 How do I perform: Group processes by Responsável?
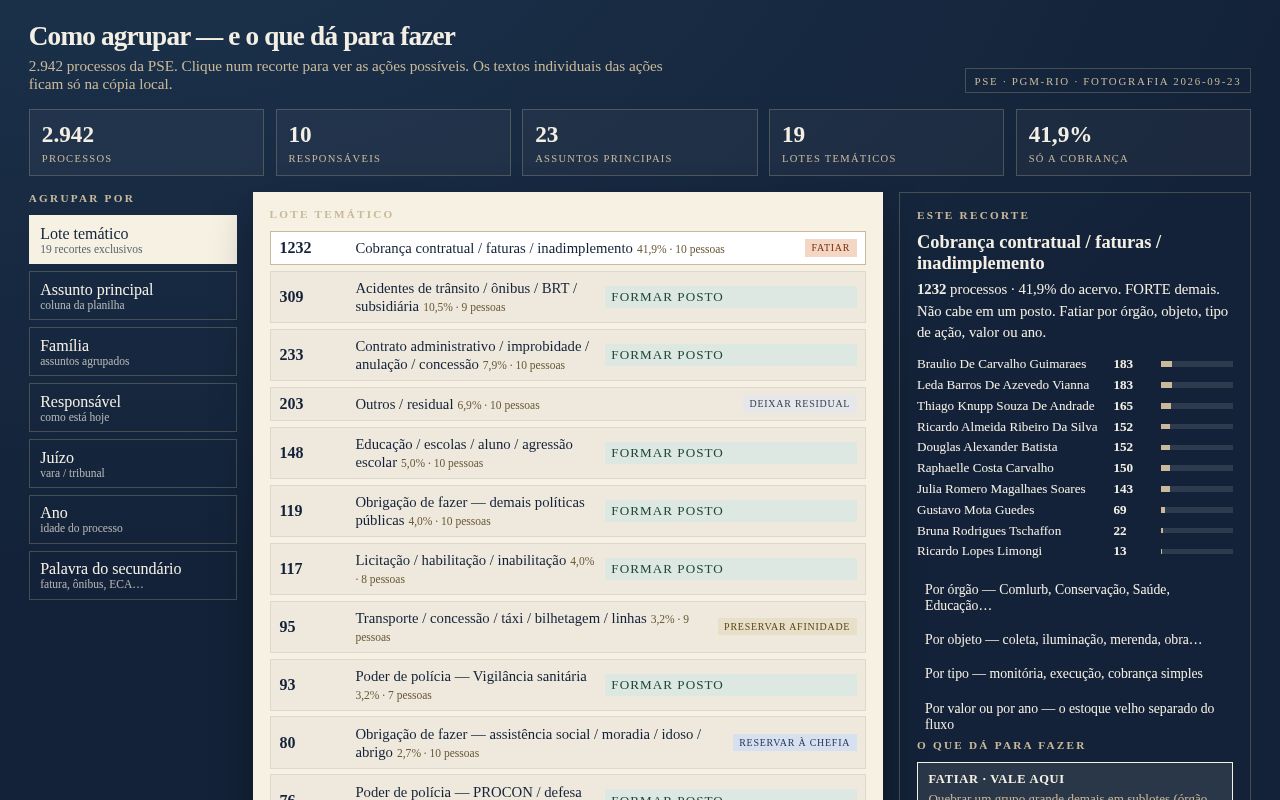pyautogui.click(x=133, y=408)
